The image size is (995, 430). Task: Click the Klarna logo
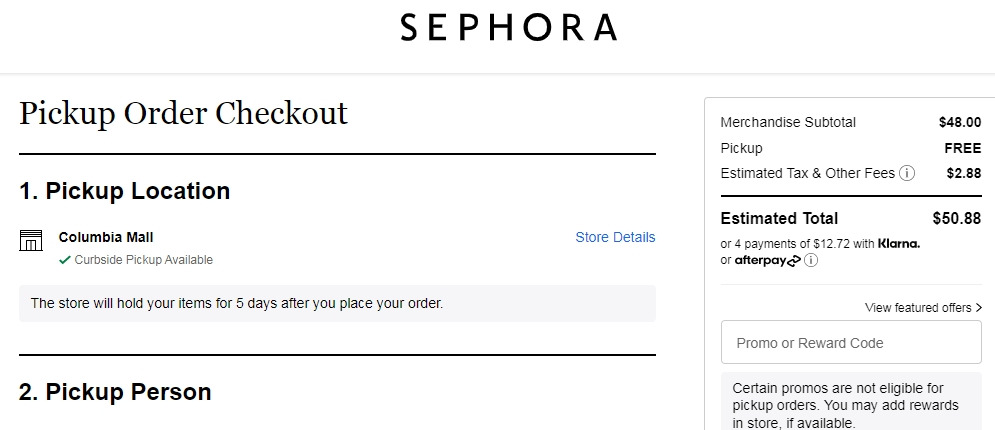[898, 243]
